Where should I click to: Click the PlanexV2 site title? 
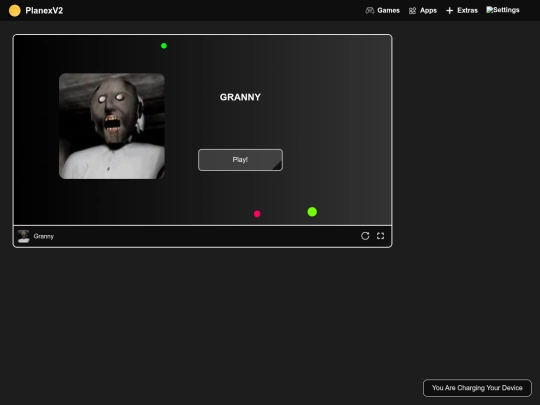coord(44,11)
